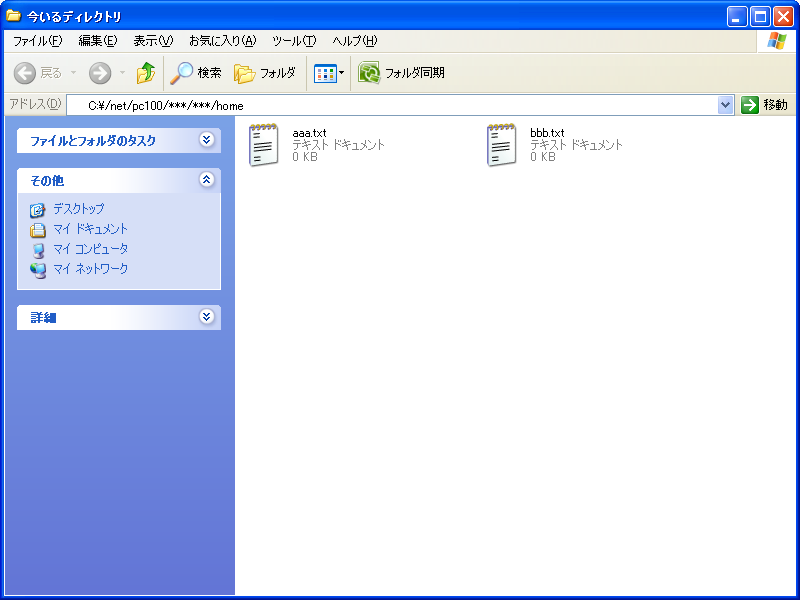Select the bbb.txt file icon
800x600 pixels.
(502, 145)
